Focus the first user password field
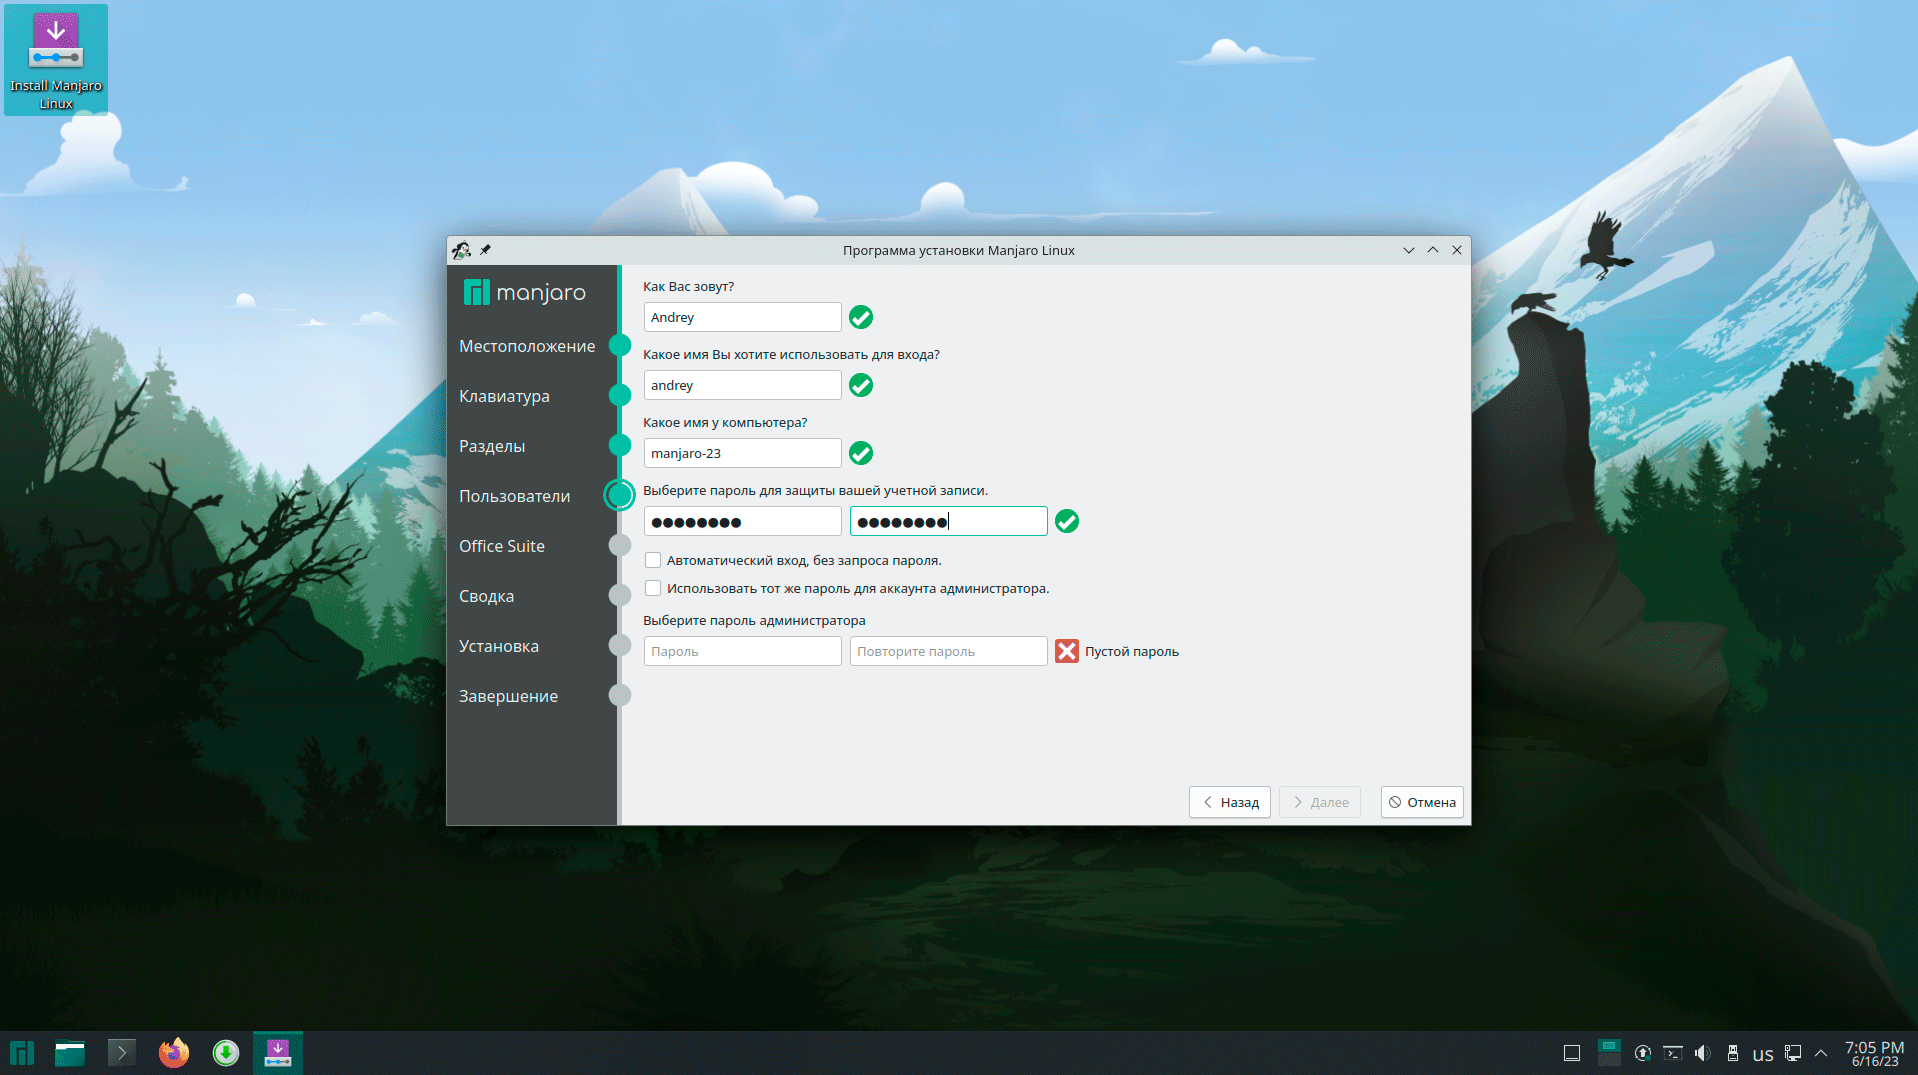The height and width of the screenshot is (1075, 1918). (742, 521)
